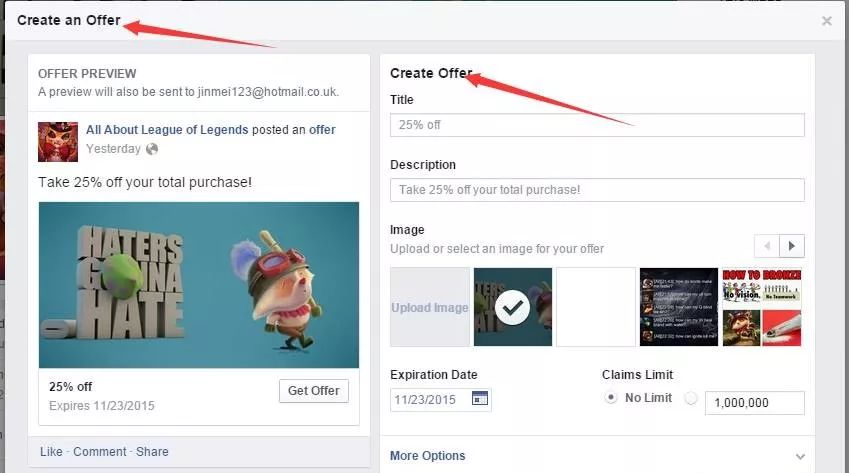
Task: Click the preview email notice text
Action: (188, 92)
